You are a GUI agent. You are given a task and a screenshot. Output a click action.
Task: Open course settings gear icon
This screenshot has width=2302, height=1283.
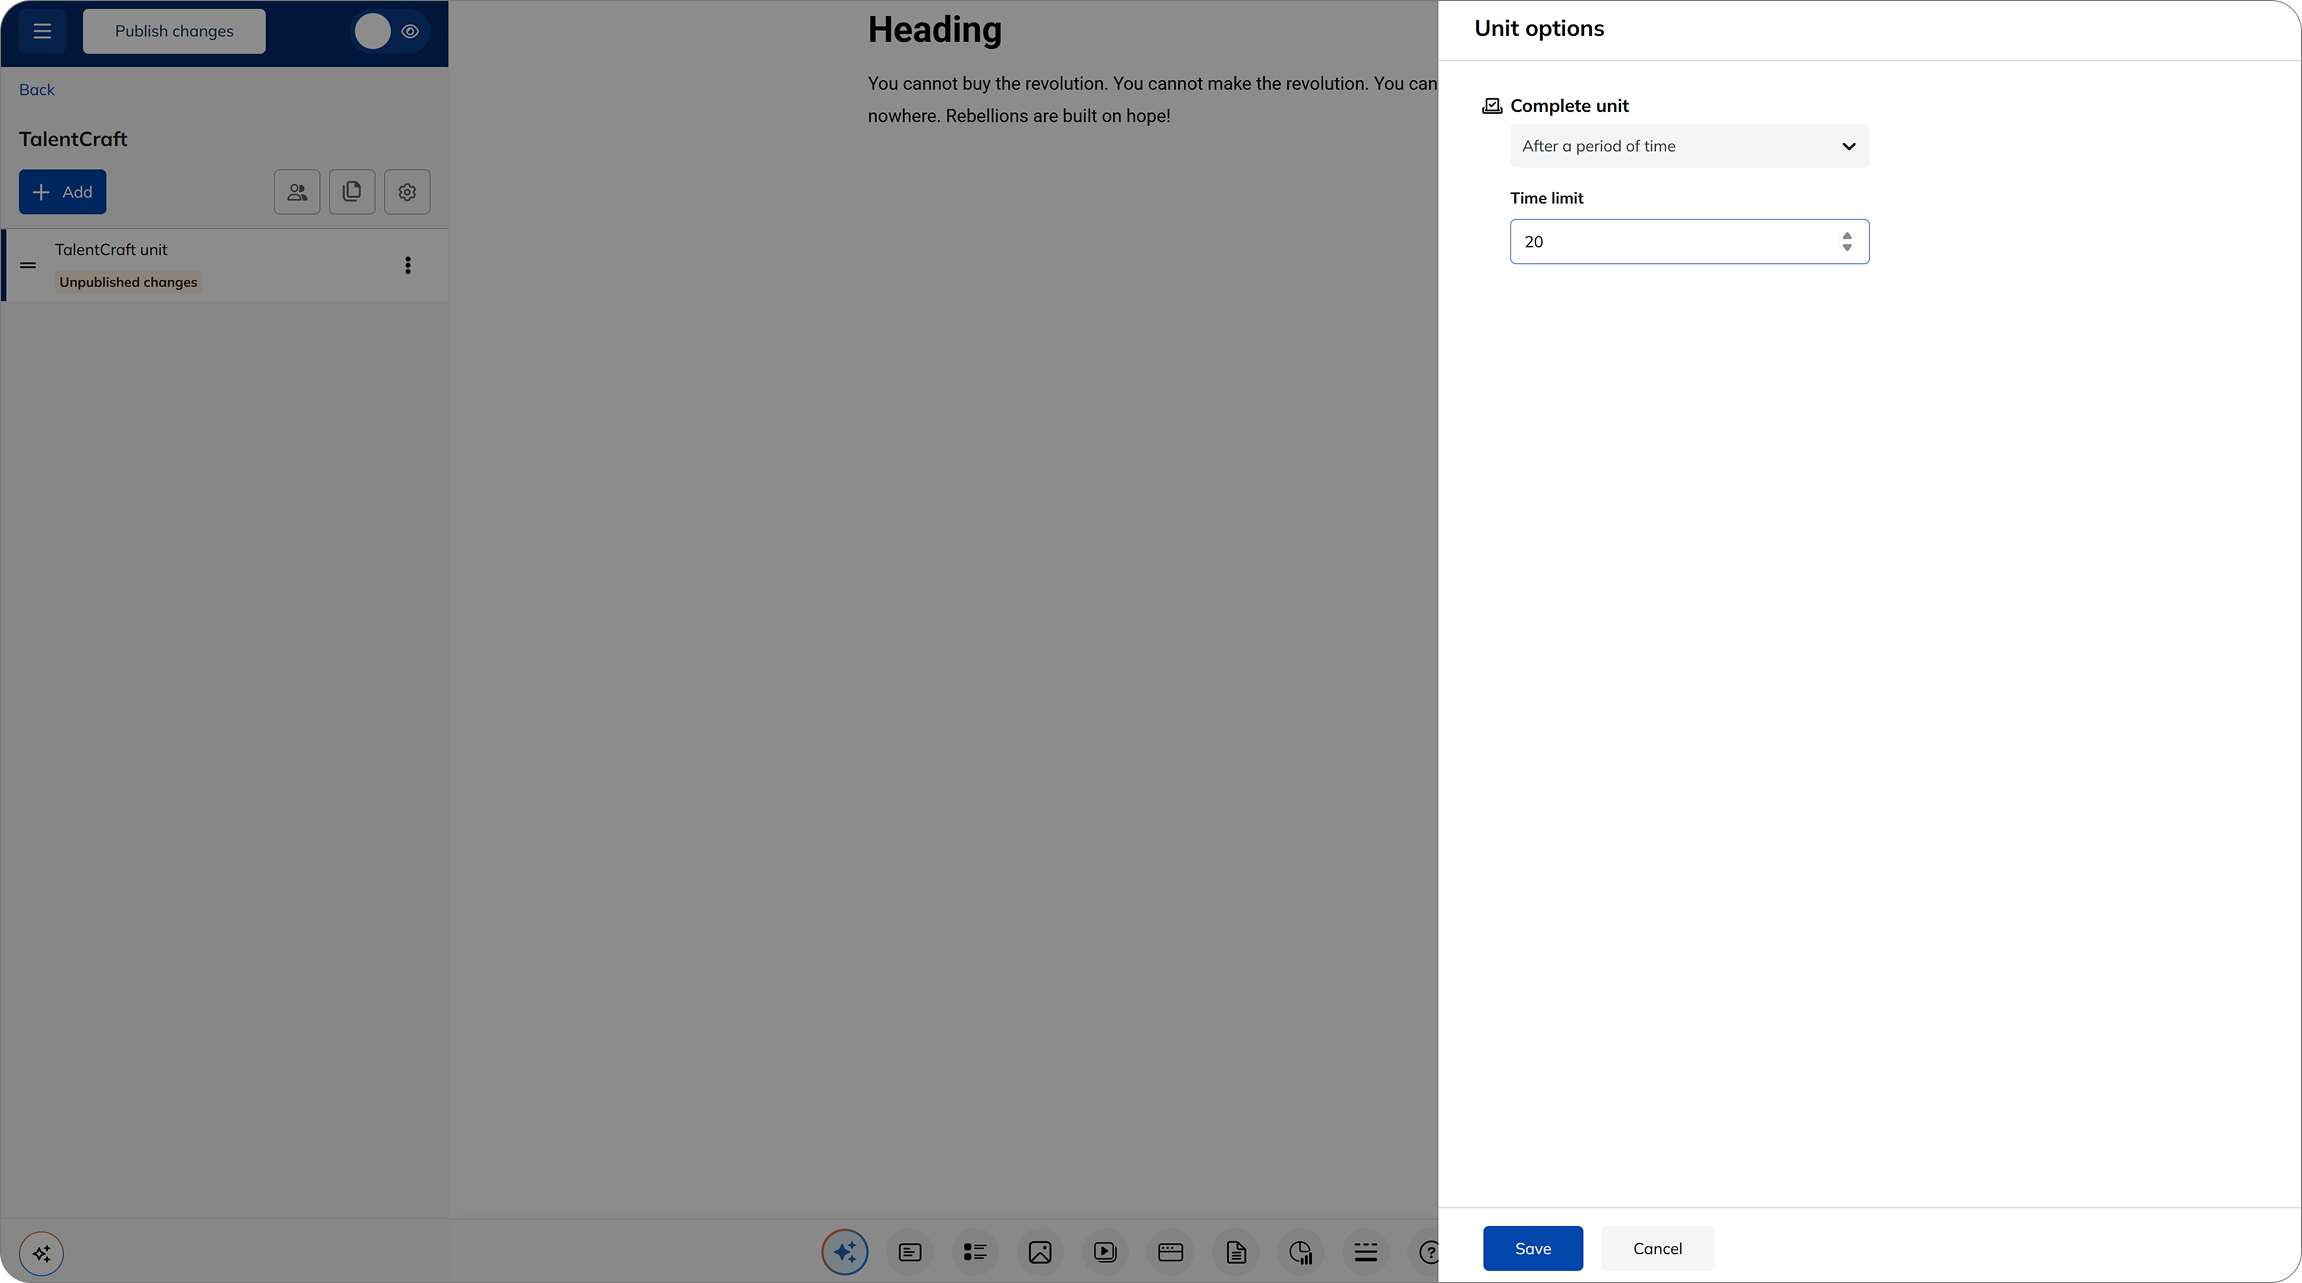click(407, 192)
